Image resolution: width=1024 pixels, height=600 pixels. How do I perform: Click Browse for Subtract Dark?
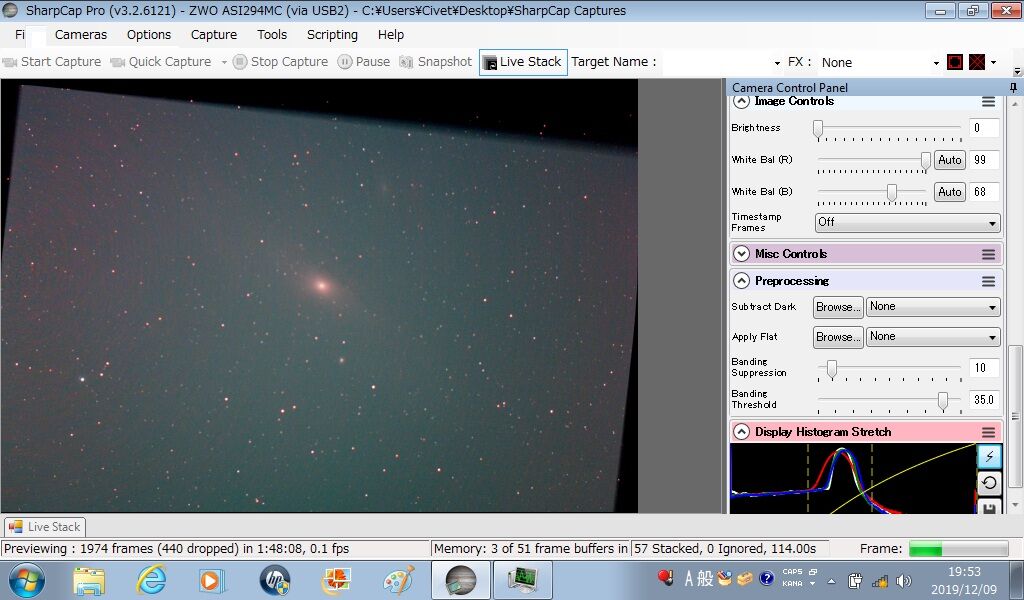(x=838, y=307)
